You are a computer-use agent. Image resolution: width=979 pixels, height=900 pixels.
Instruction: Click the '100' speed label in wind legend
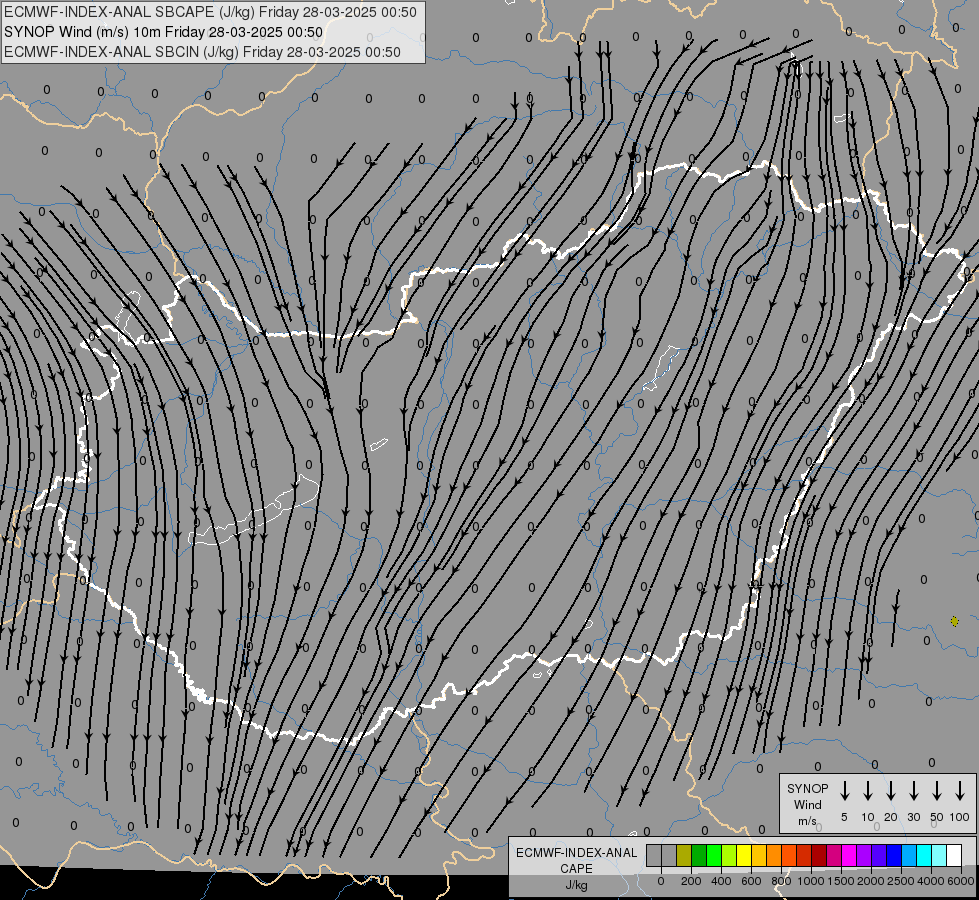pos(960,817)
